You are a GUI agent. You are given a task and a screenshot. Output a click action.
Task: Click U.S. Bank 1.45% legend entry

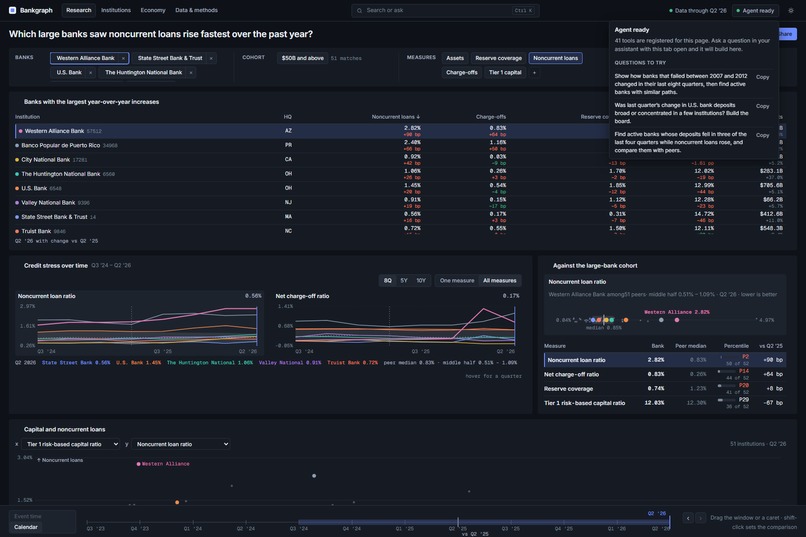click(138, 363)
